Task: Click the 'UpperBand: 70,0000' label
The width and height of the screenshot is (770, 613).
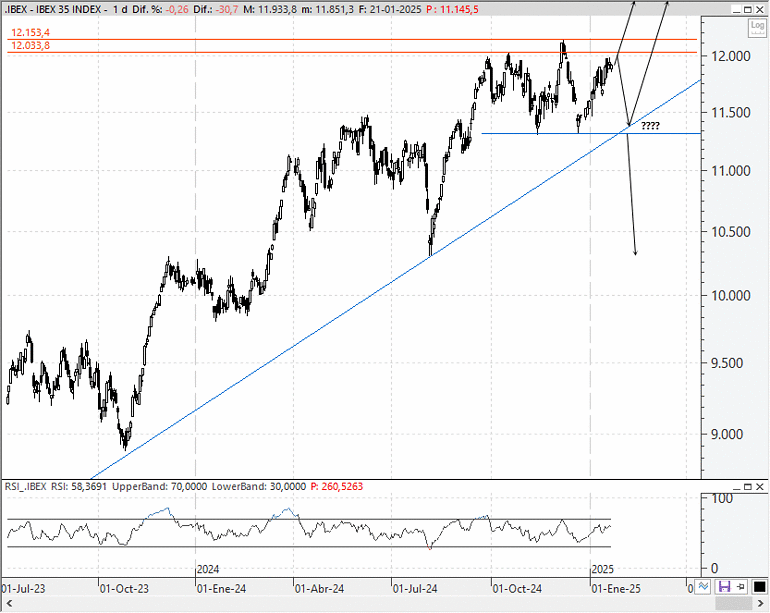Action: click(x=160, y=487)
